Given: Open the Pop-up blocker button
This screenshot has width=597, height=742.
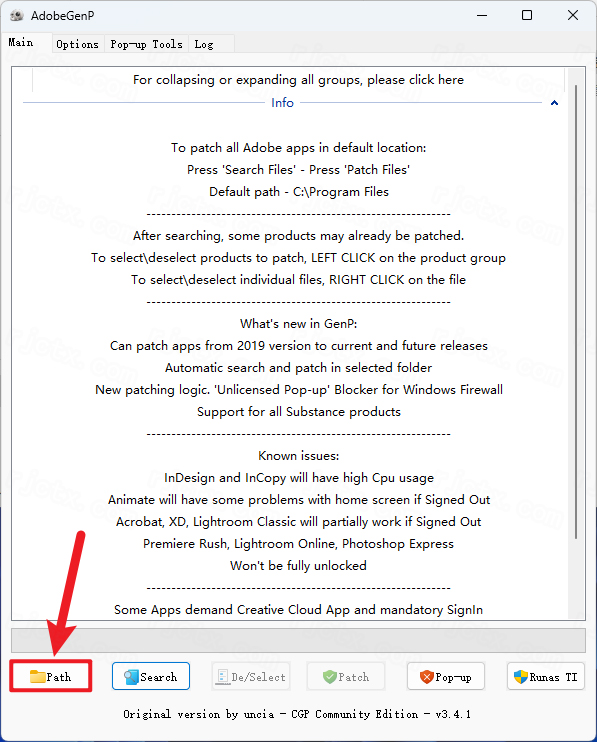Looking at the screenshot, I should 446,676.
